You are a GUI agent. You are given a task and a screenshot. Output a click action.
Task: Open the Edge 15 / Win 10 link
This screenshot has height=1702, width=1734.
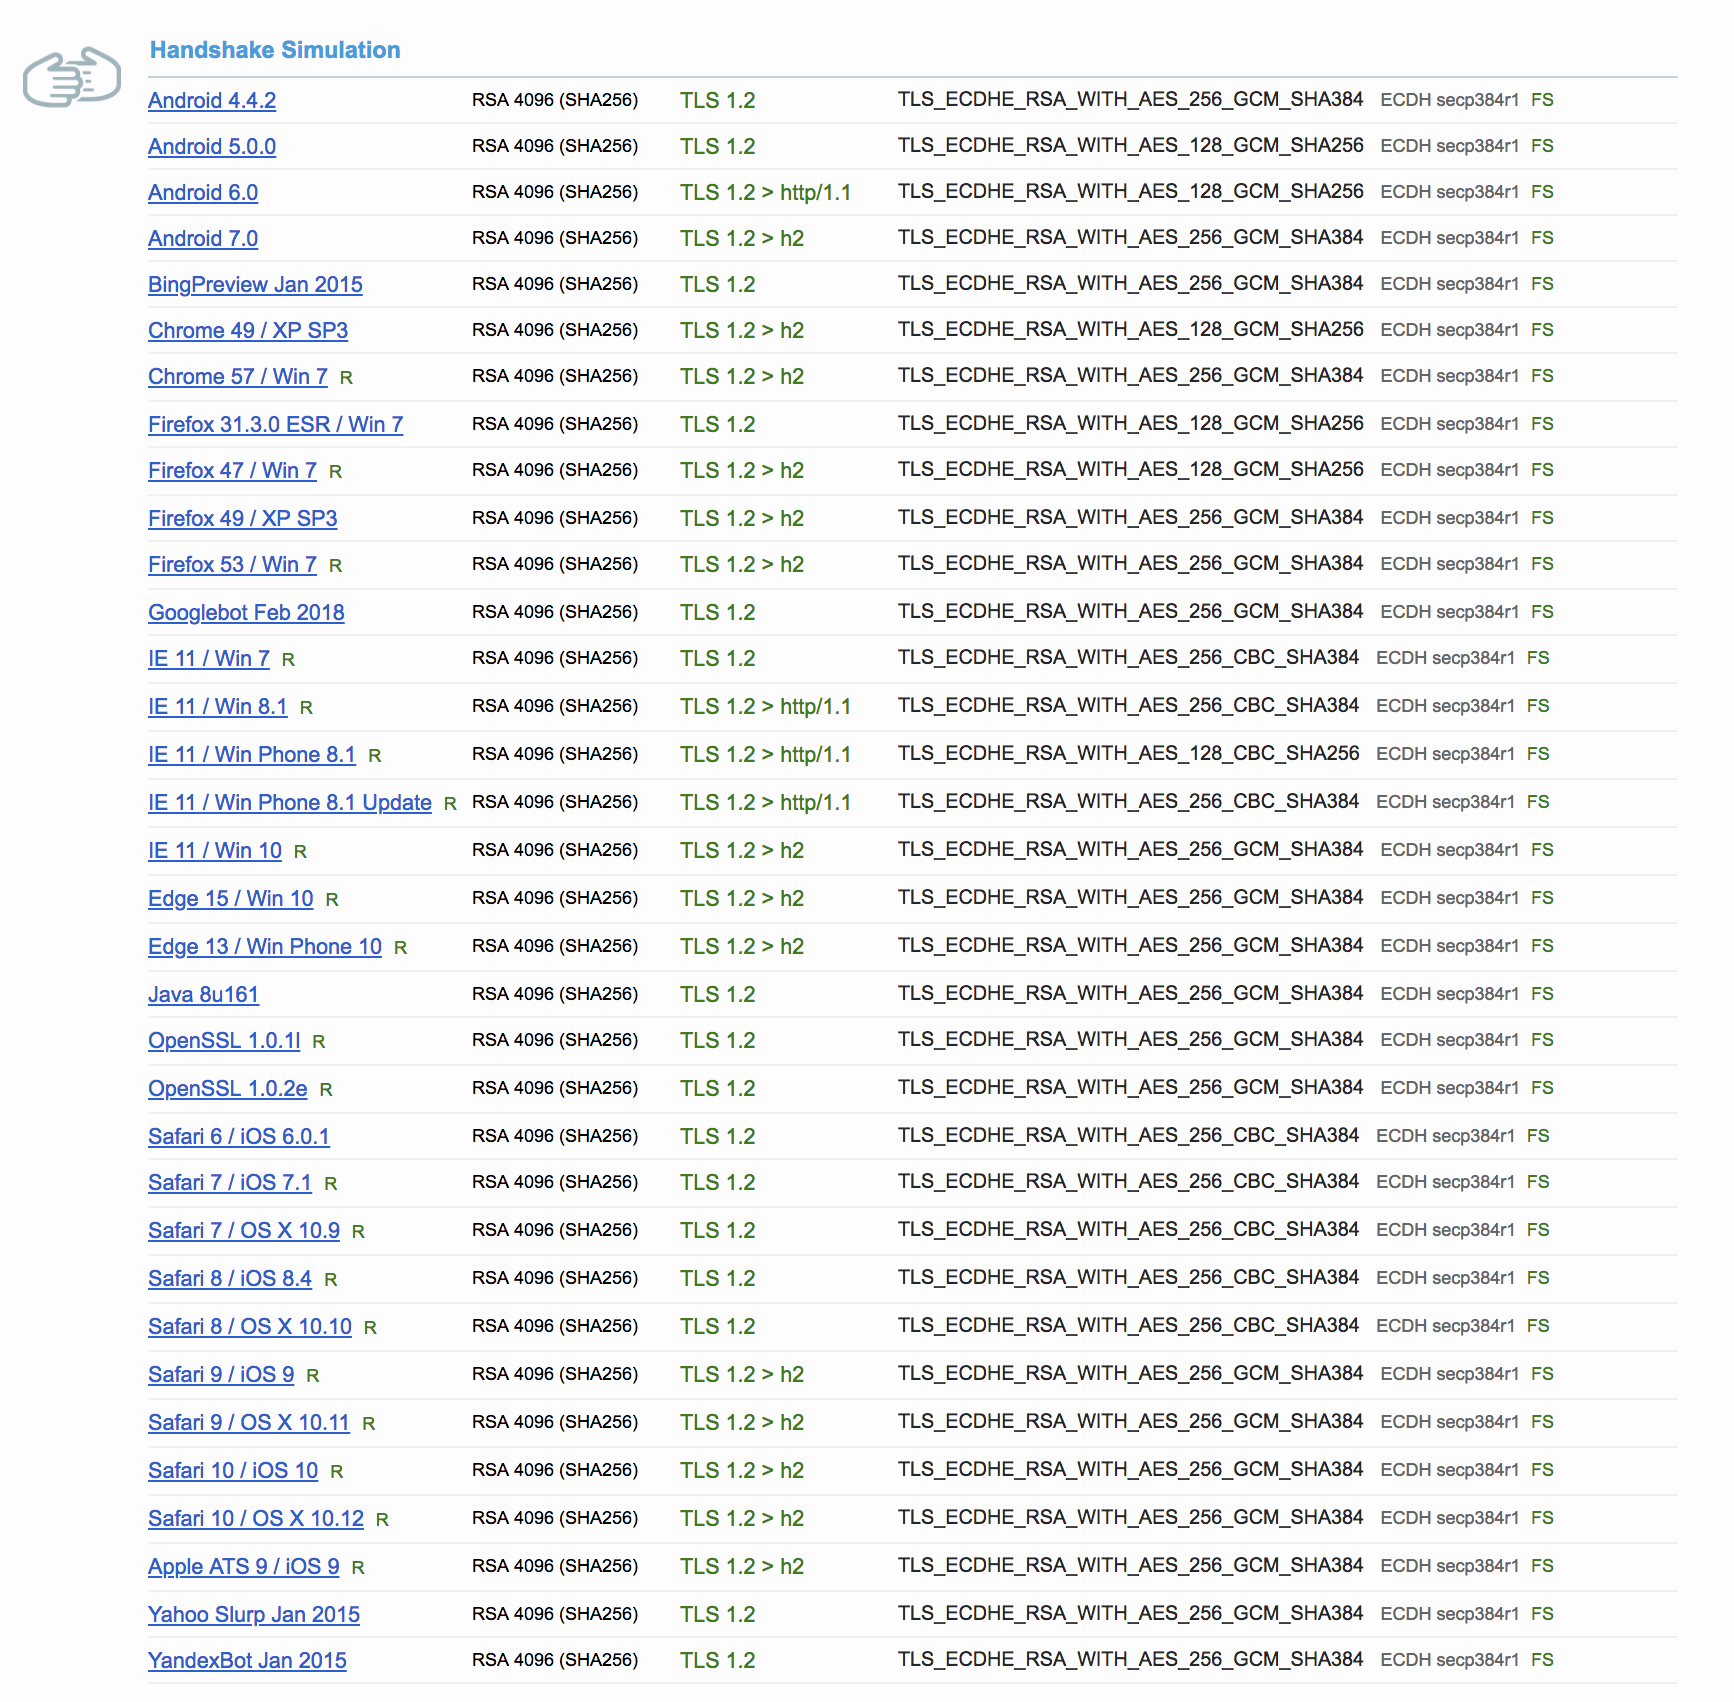point(231,898)
